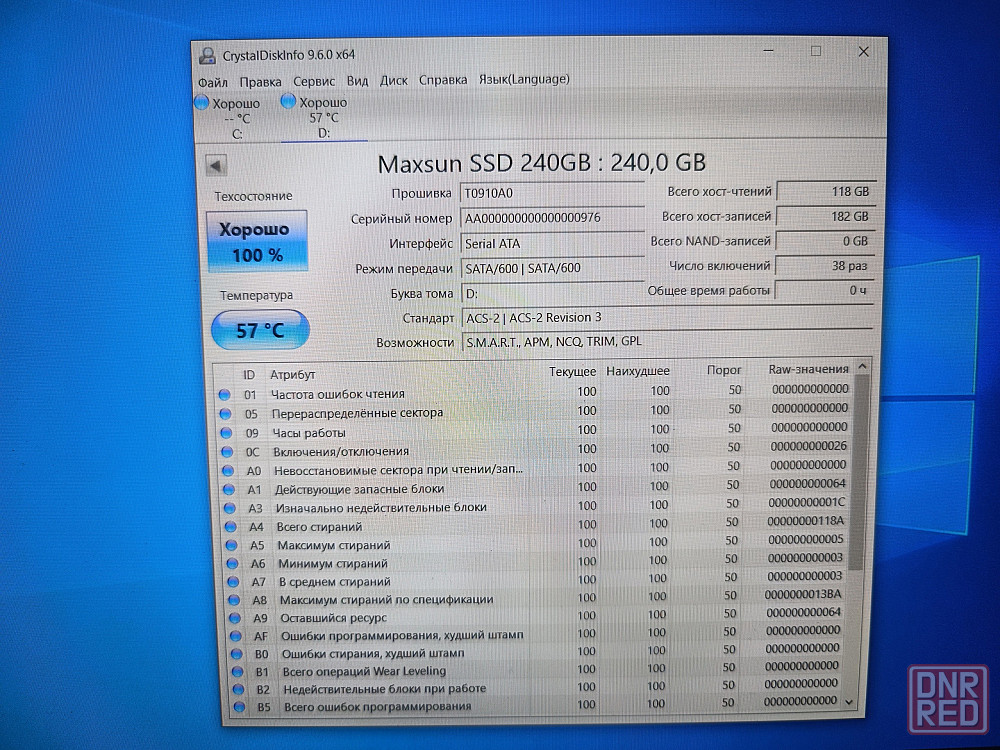Click the attribute list scroll down arrow

[849, 702]
